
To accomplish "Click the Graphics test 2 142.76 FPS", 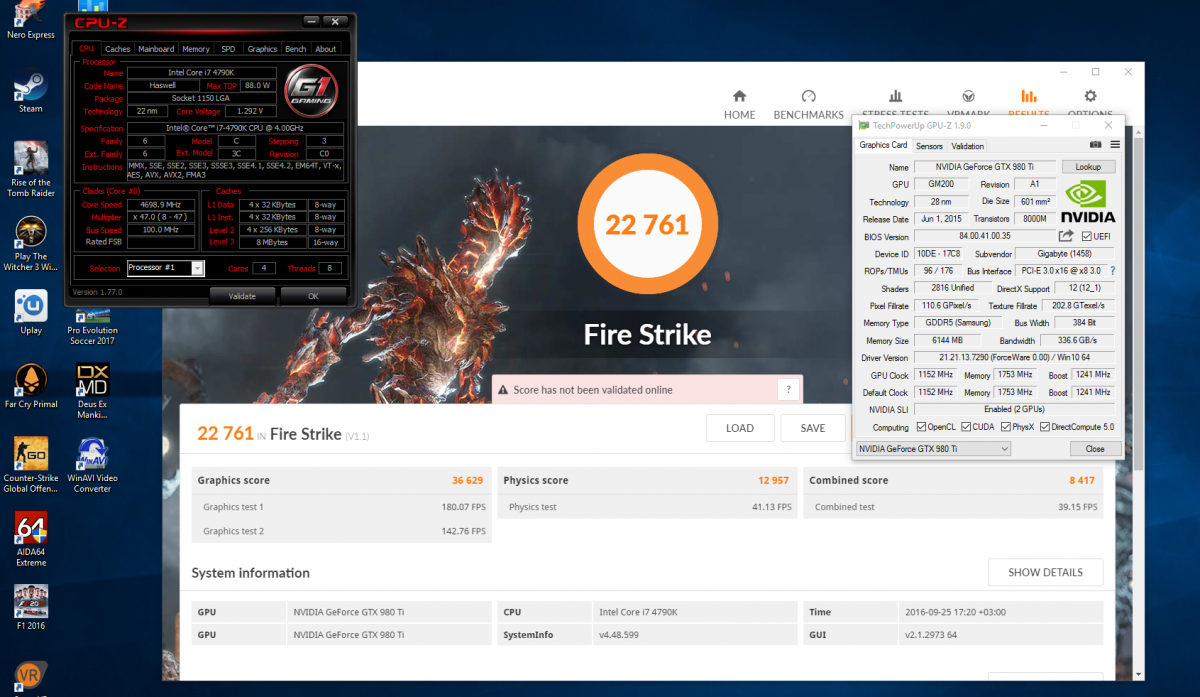I will pyautogui.click(x=463, y=531).
